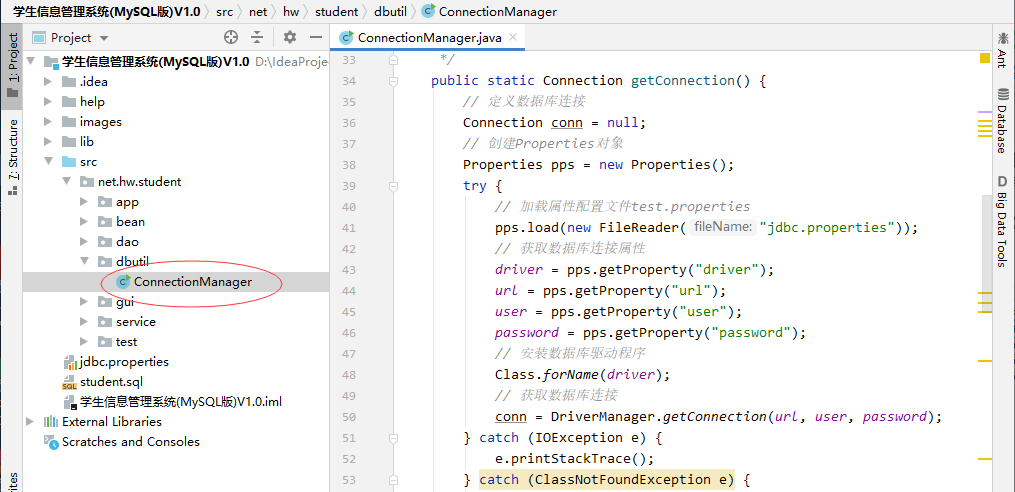Click Class.forName(driver) on line 48
This screenshot has width=1015, height=492.
point(577,374)
